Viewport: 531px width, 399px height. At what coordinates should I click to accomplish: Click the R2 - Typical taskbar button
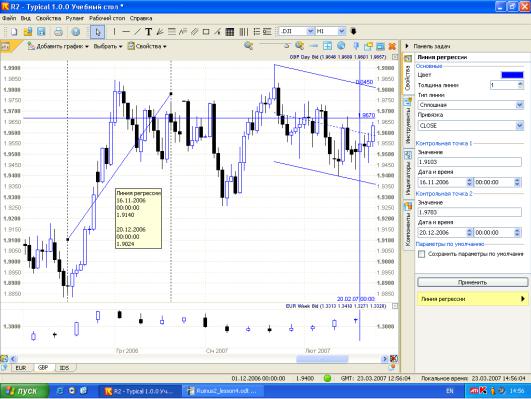tap(140, 391)
